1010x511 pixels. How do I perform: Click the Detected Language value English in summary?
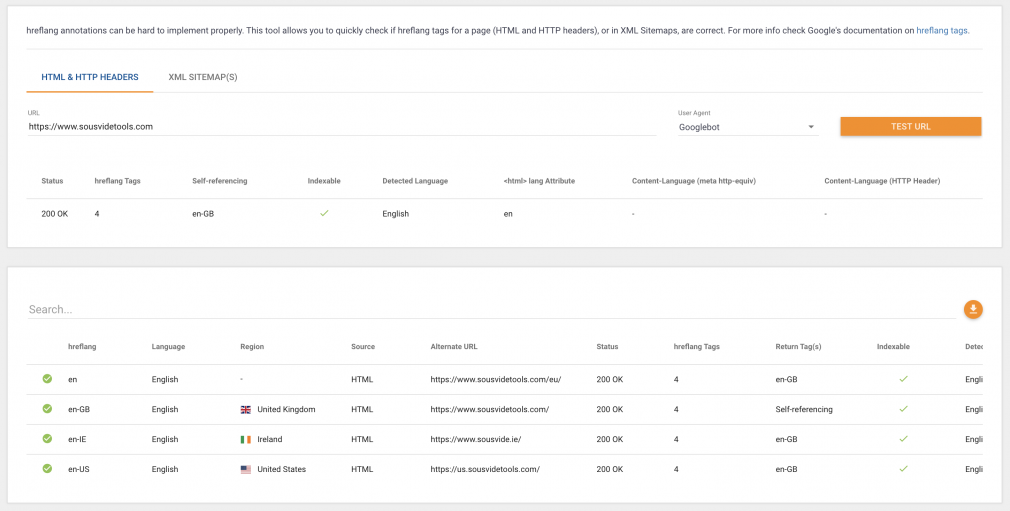pos(395,214)
